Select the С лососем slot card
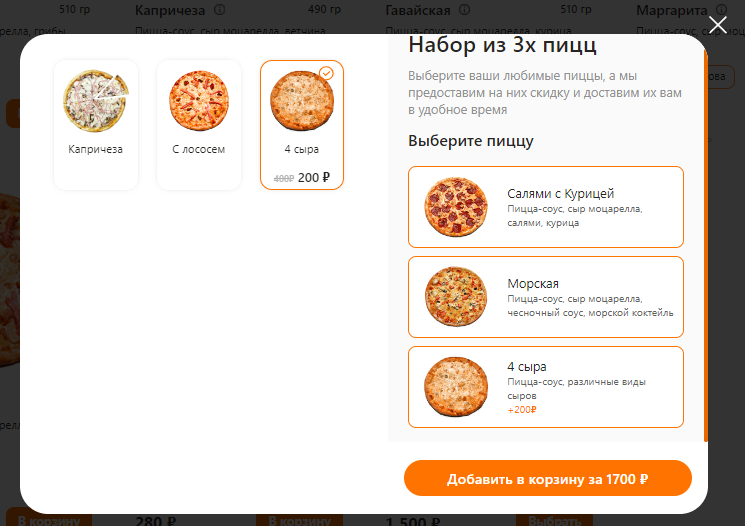Image resolution: width=745 pixels, height=526 pixels. [x=199, y=125]
